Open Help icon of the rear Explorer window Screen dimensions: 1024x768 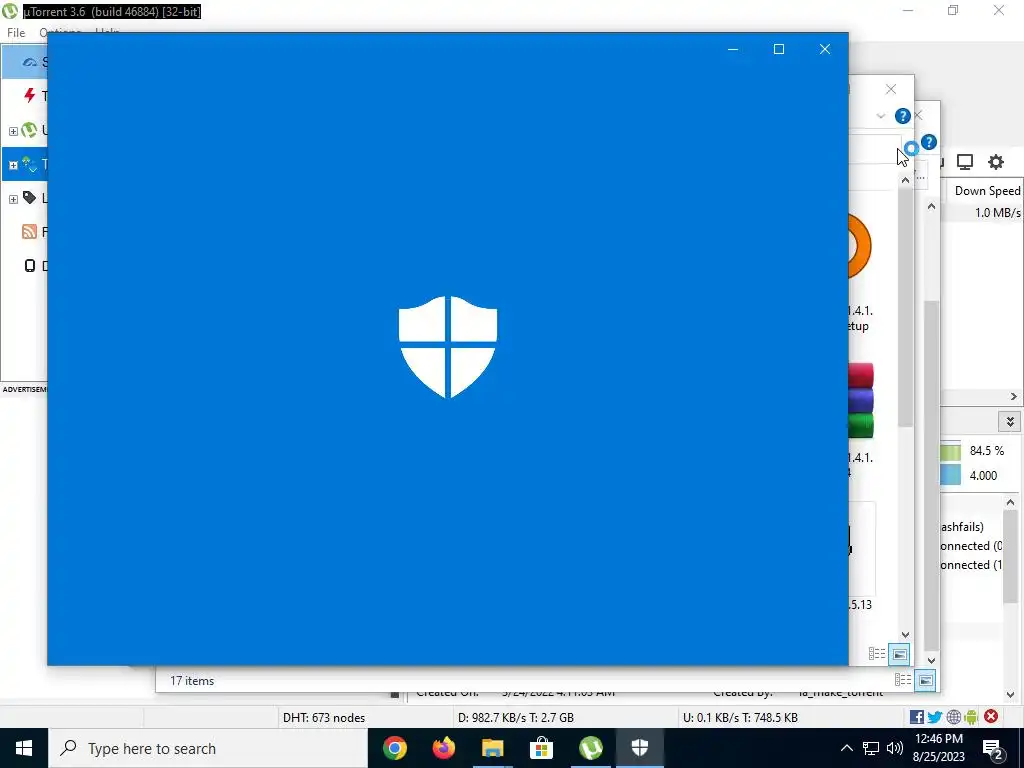[929, 142]
